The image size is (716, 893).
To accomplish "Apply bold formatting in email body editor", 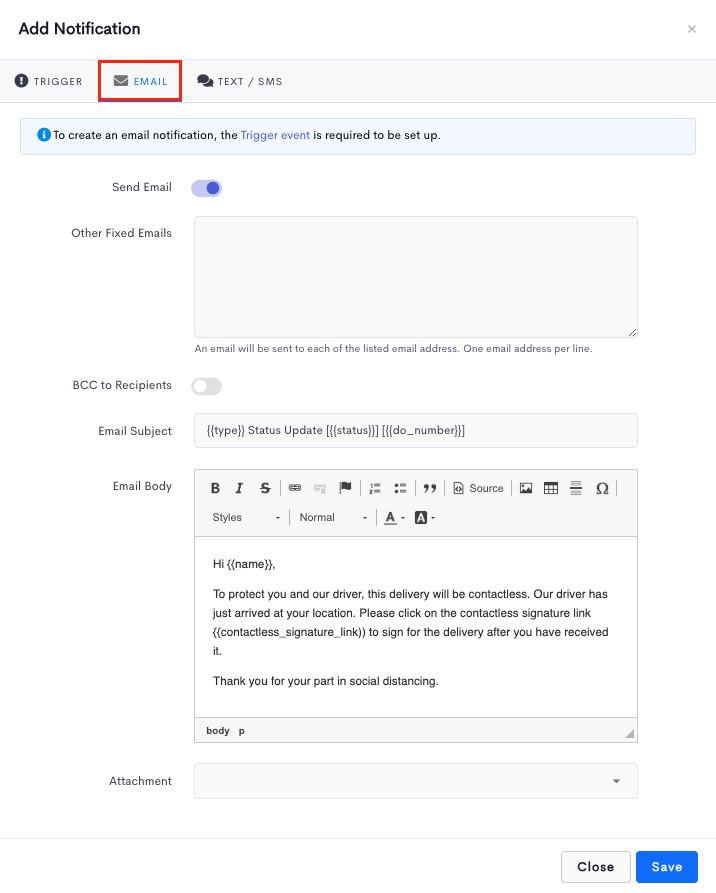I will (215, 488).
